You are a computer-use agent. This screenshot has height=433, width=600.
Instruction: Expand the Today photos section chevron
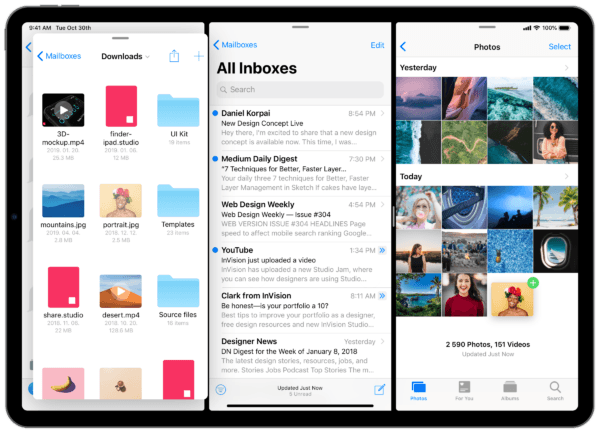click(567, 176)
